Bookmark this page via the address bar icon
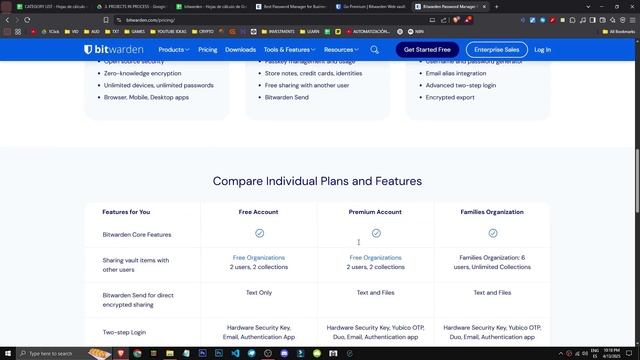640x360 pixels. point(106,20)
